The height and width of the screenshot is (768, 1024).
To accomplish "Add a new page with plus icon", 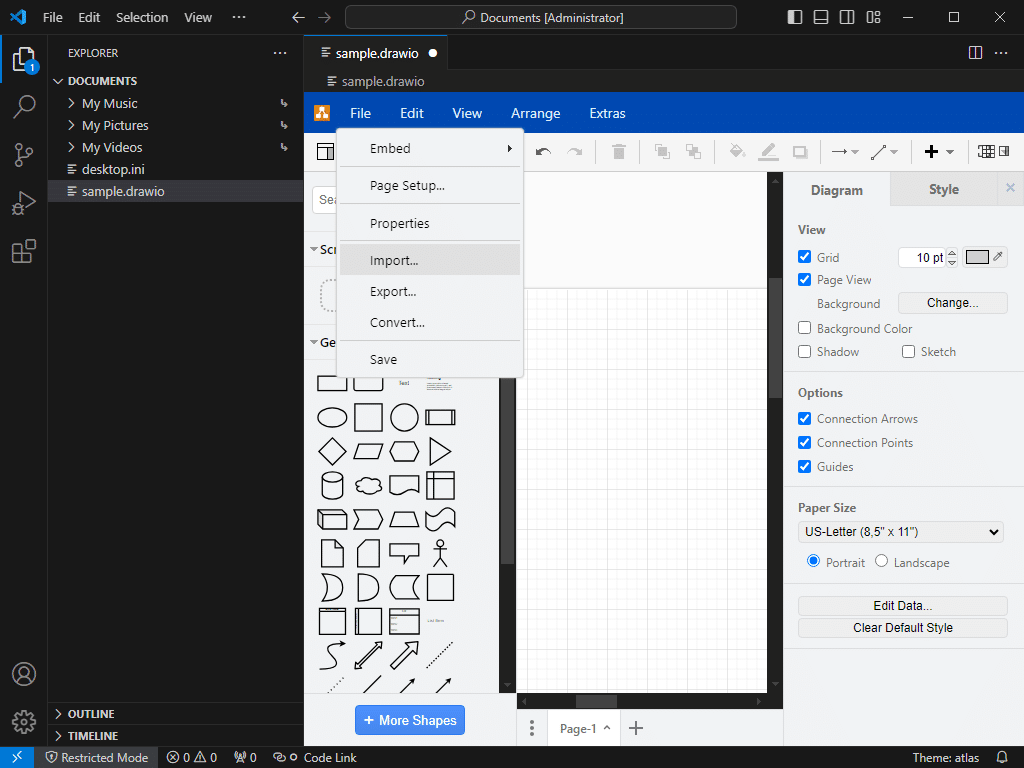I will coord(635,728).
